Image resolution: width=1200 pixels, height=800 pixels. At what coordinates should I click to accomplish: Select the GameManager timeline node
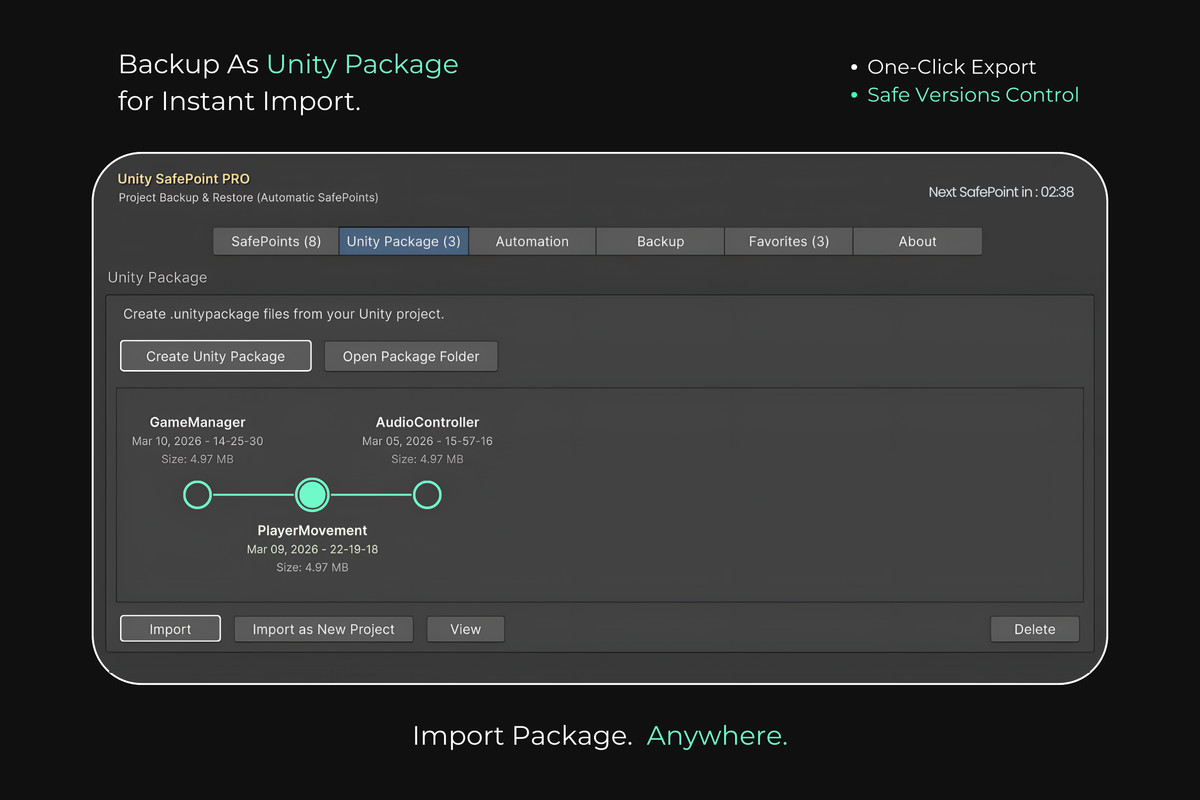[198, 495]
